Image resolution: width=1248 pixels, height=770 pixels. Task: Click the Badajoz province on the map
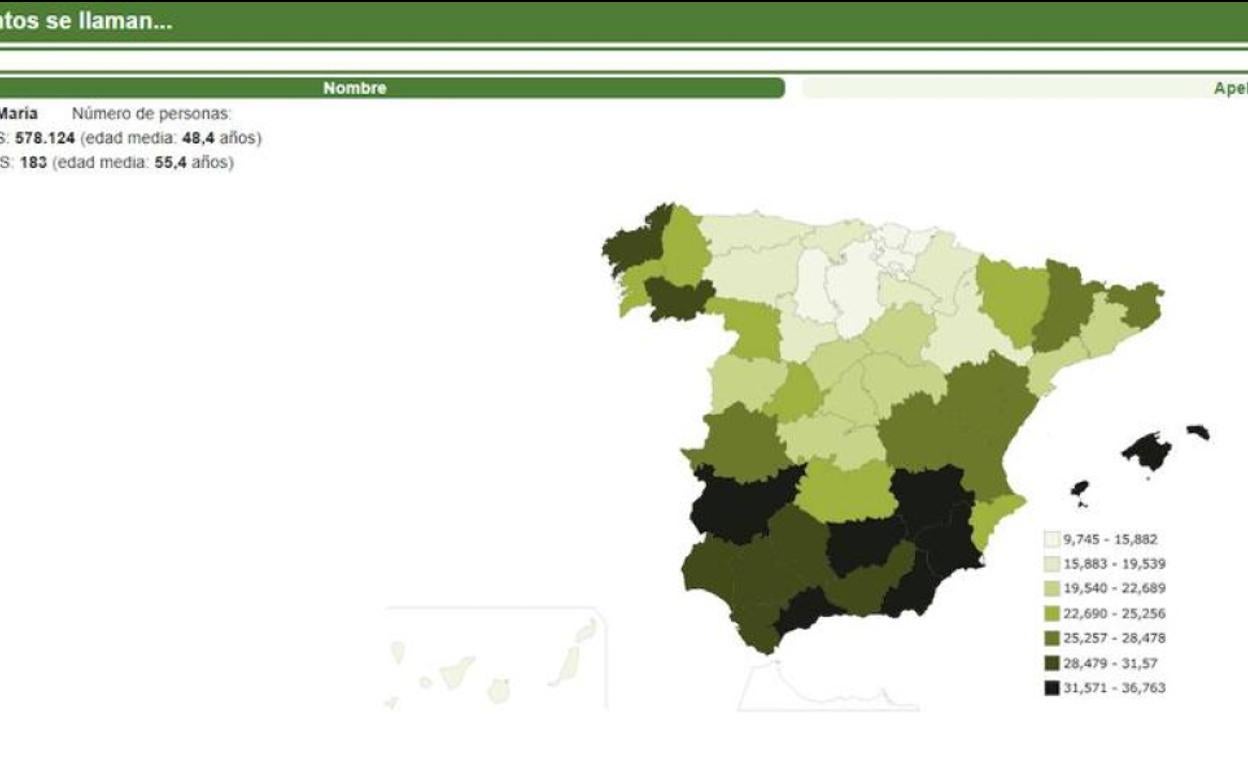pyautogui.click(x=740, y=505)
